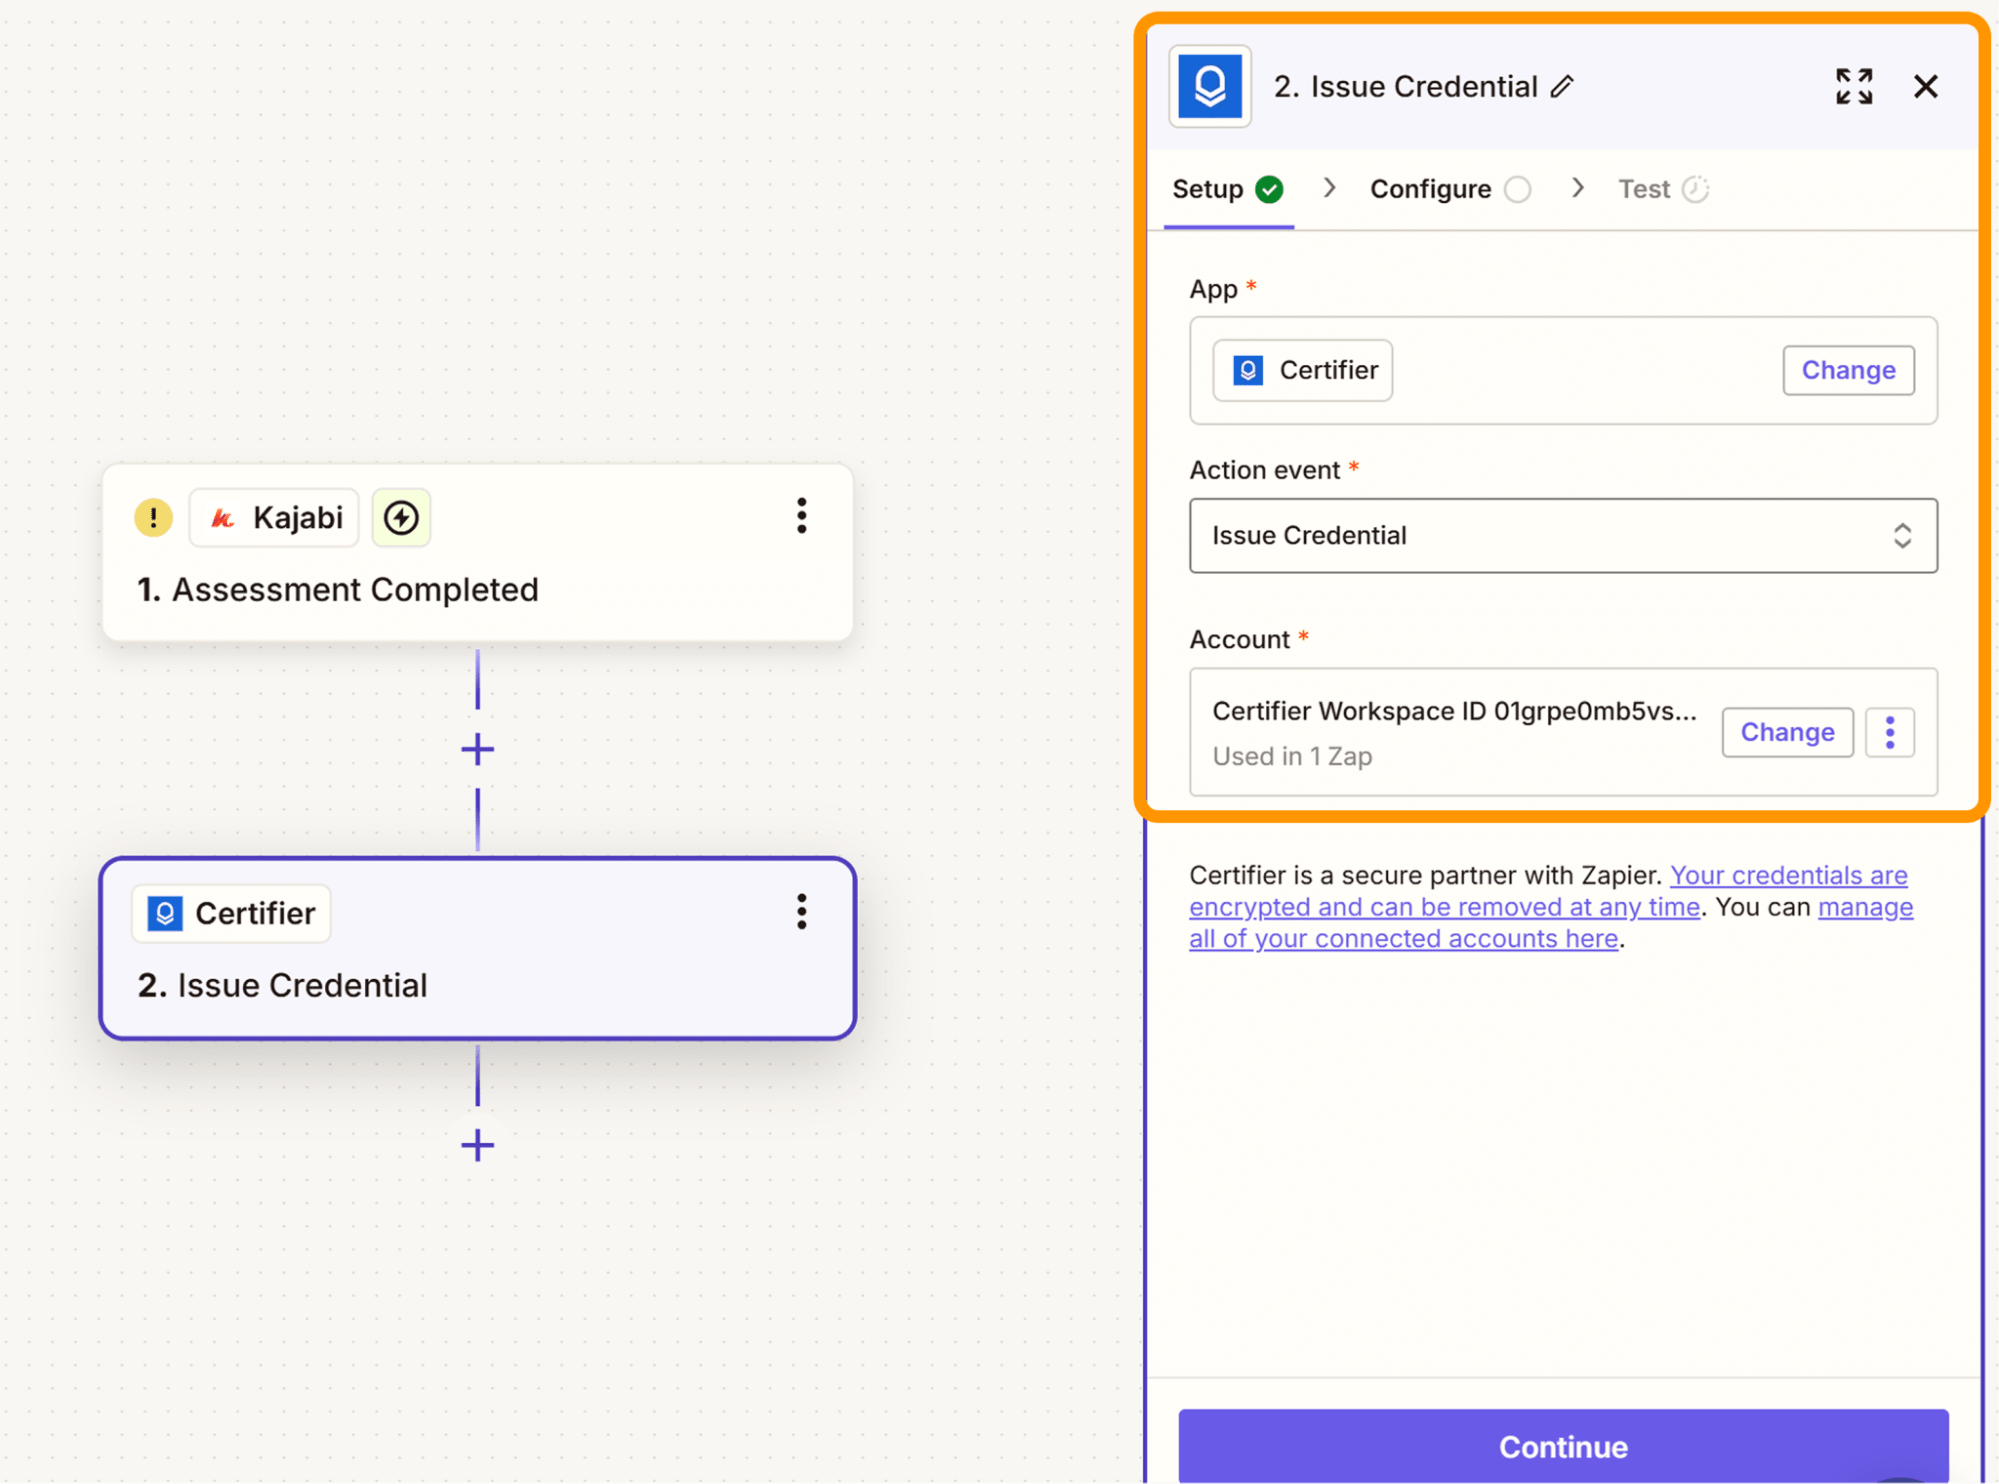Click the Action event dropdown arrows
Image resolution: width=1999 pixels, height=1484 pixels.
tap(1901, 536)
